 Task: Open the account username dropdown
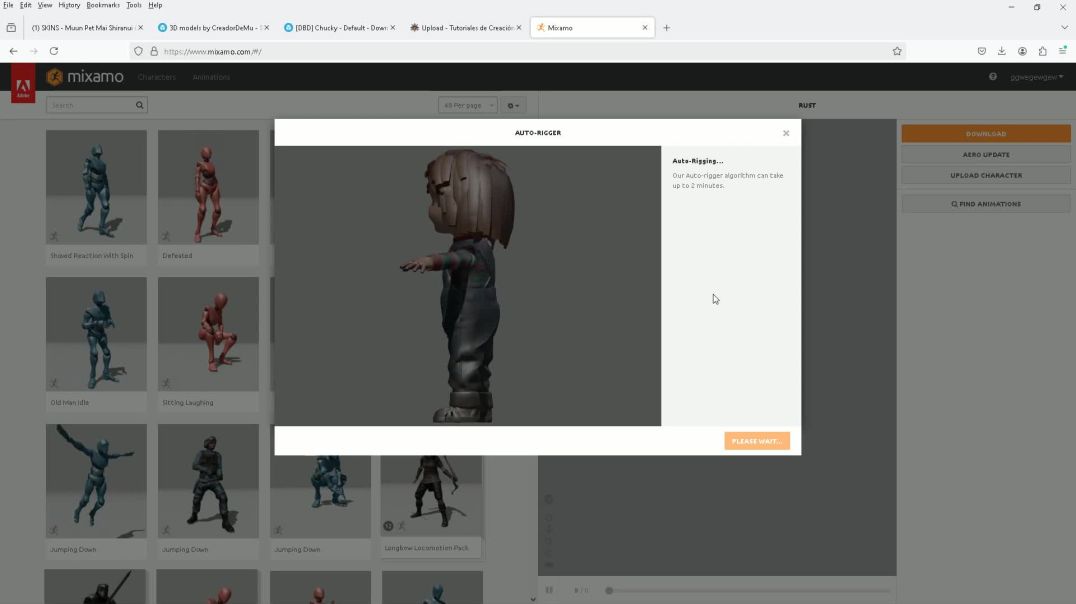click(1036, 77)
